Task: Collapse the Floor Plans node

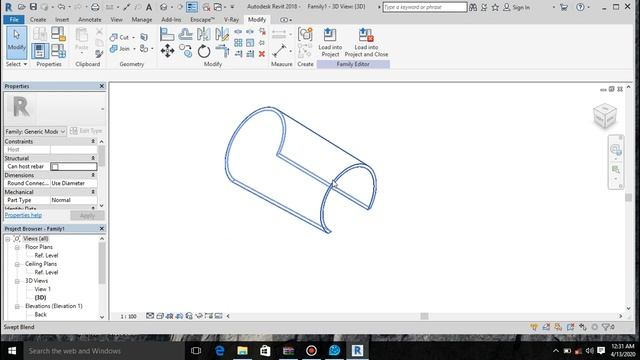Action: 17,247
